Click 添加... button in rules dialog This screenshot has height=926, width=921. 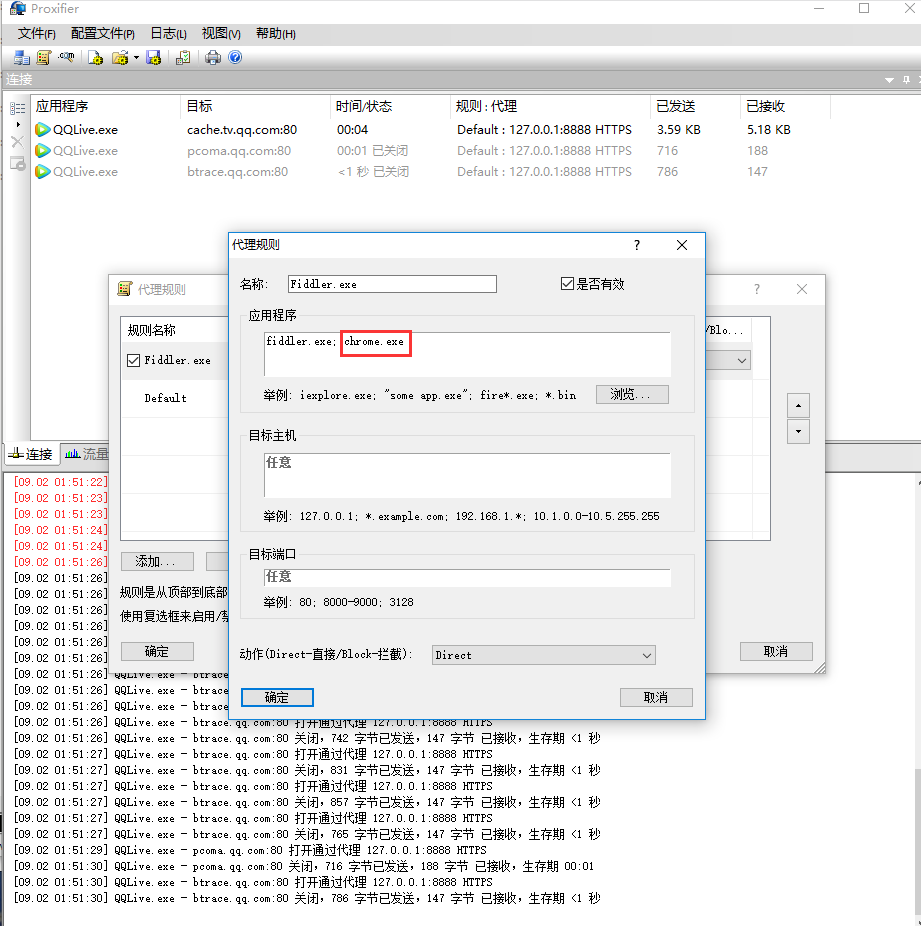pyautogui.click(x=157, y=561)
